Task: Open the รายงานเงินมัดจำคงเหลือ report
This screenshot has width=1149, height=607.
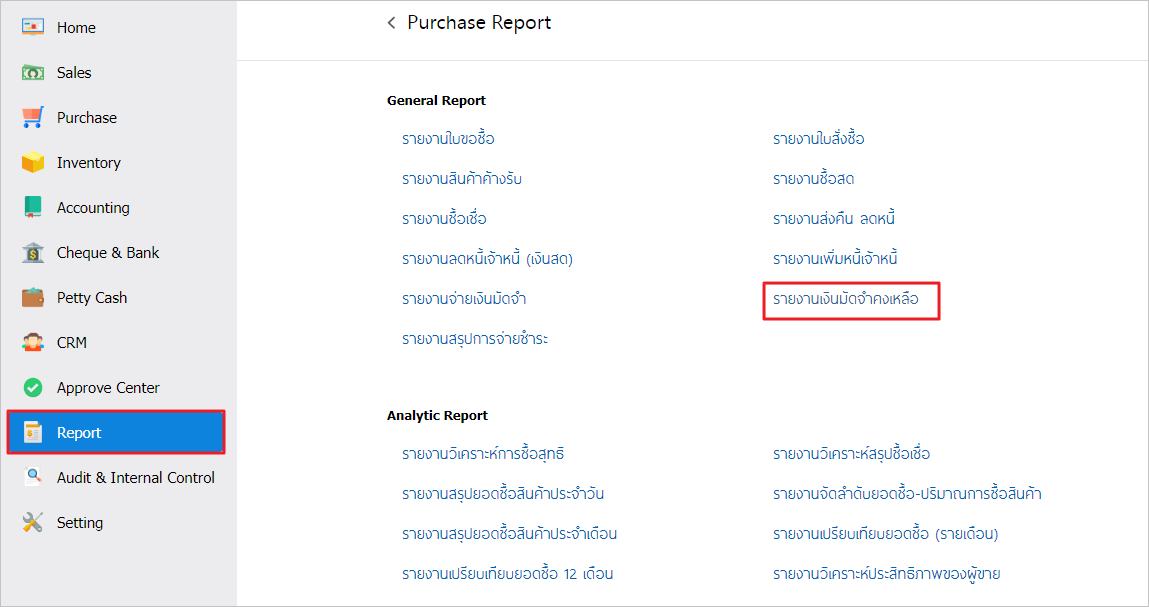Action: click(x=846, y=298)
